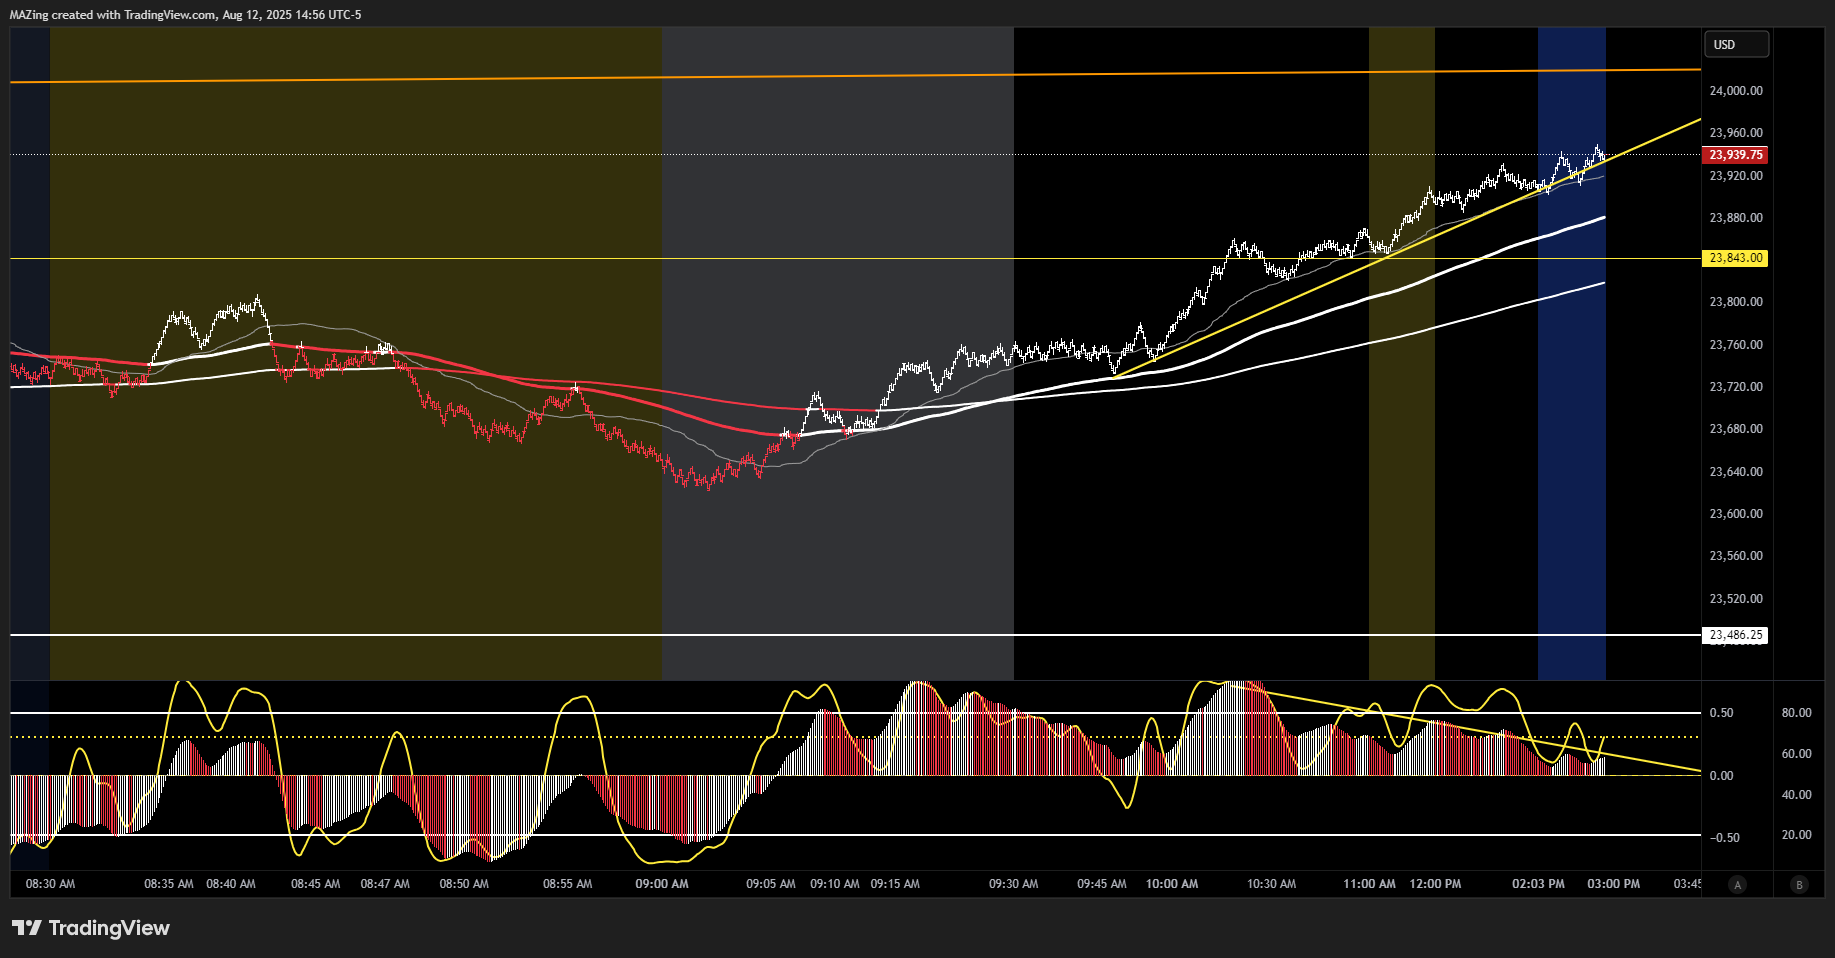Click the 80.00 indicator scale value
The width and height of the screenshot is (1835, 958).
1796,713
